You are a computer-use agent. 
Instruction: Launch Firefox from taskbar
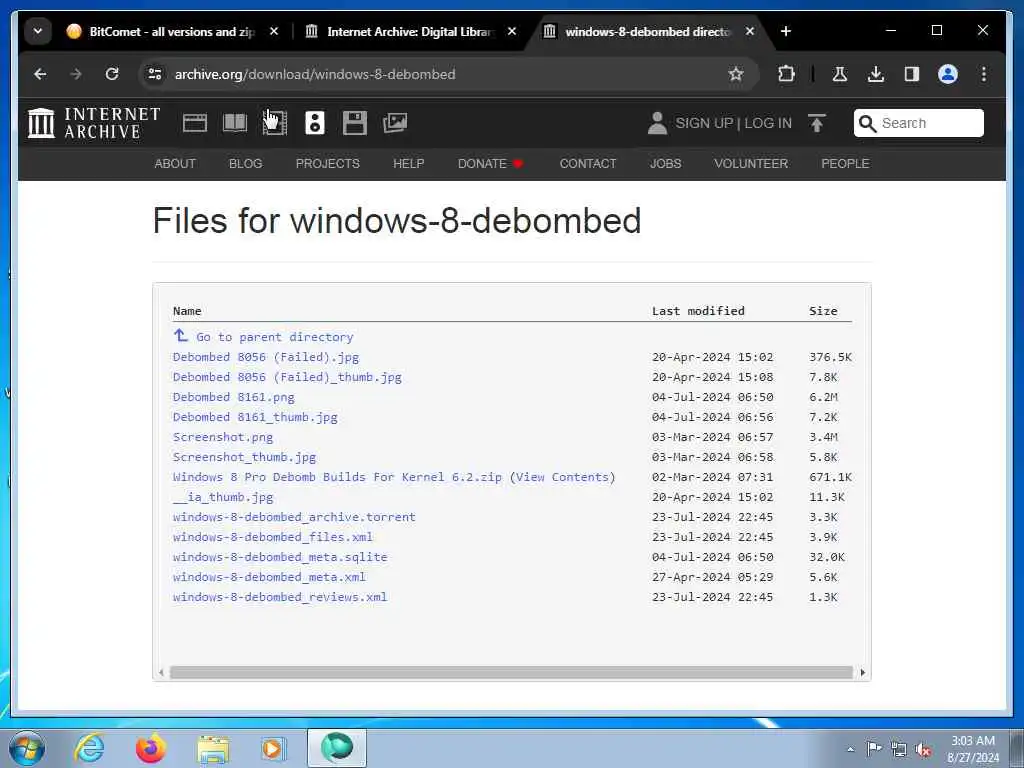[151, 748]
